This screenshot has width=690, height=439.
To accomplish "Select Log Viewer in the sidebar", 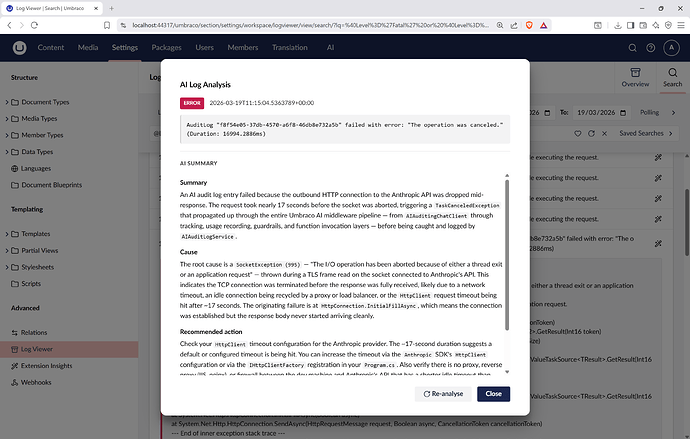I will pos(69,349).
